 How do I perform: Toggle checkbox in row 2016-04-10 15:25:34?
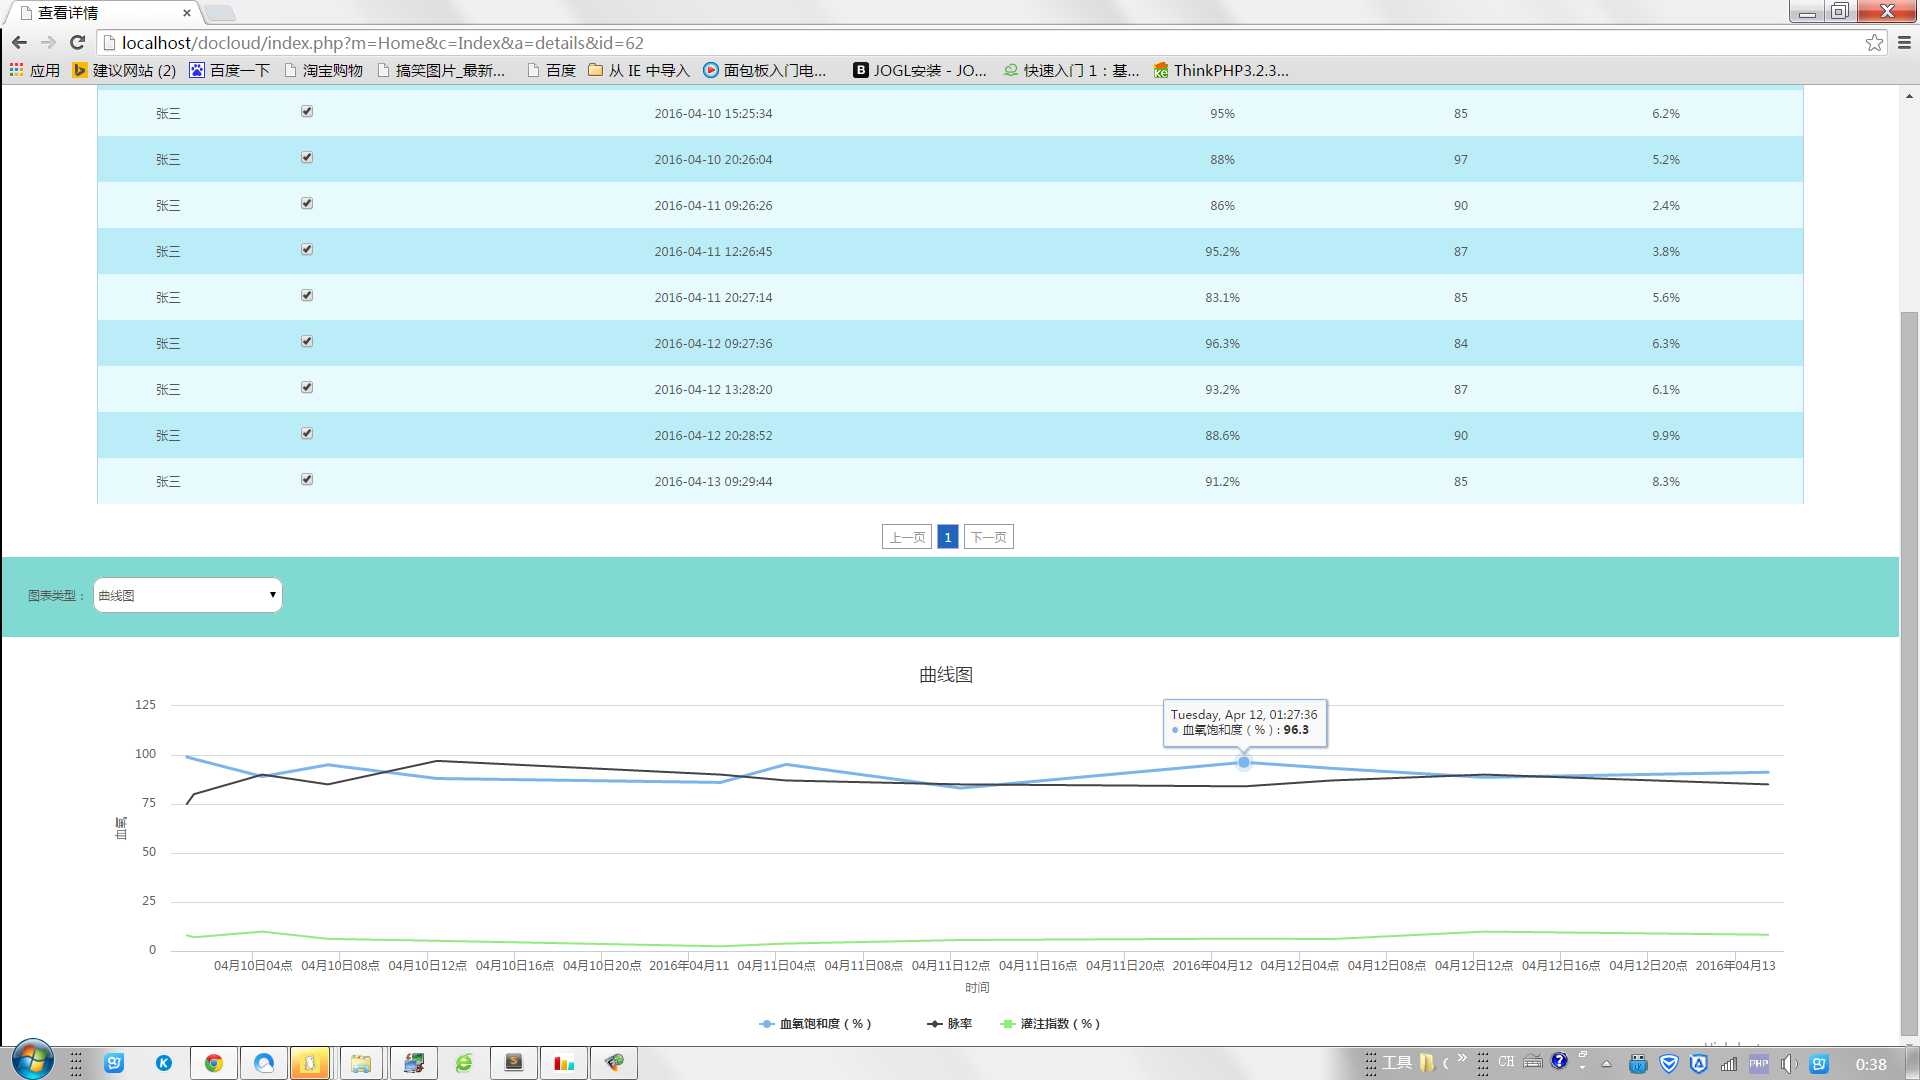(307, 112)
